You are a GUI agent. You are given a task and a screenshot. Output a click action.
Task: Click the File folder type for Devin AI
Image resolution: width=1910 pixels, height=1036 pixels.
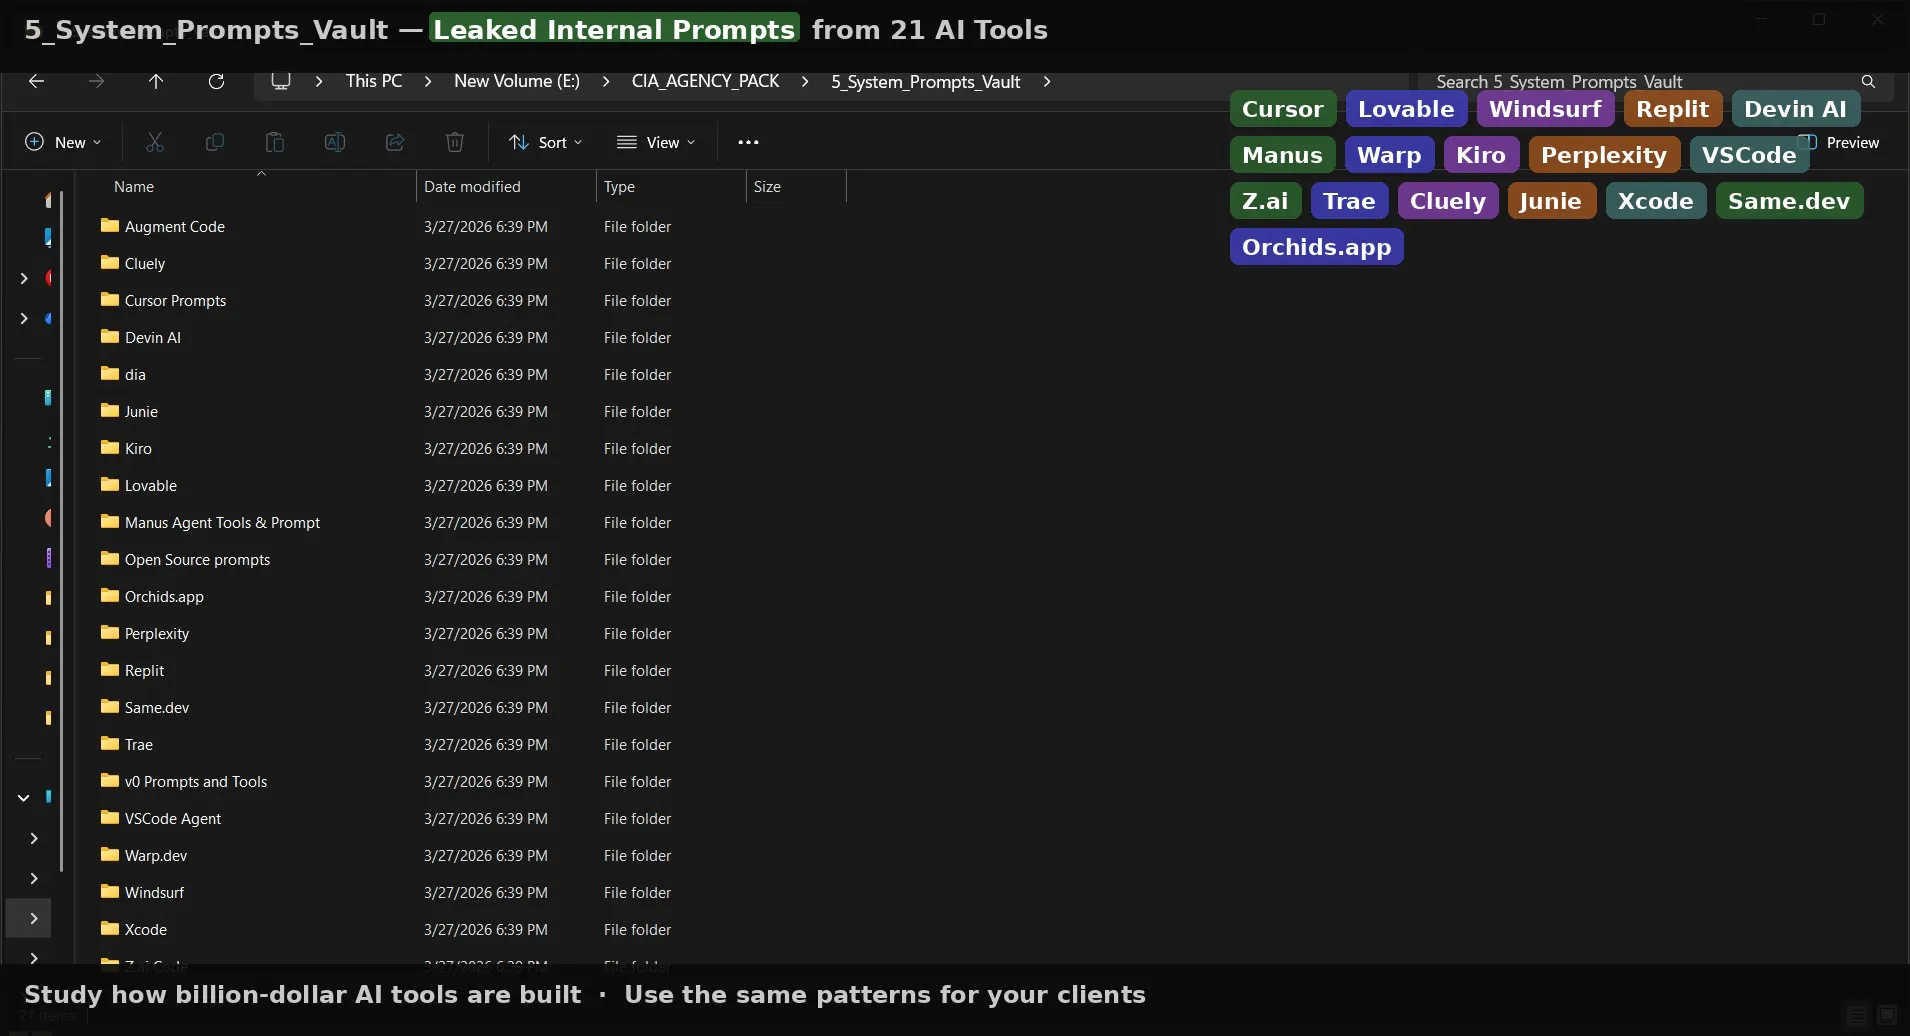coord(637,338)
